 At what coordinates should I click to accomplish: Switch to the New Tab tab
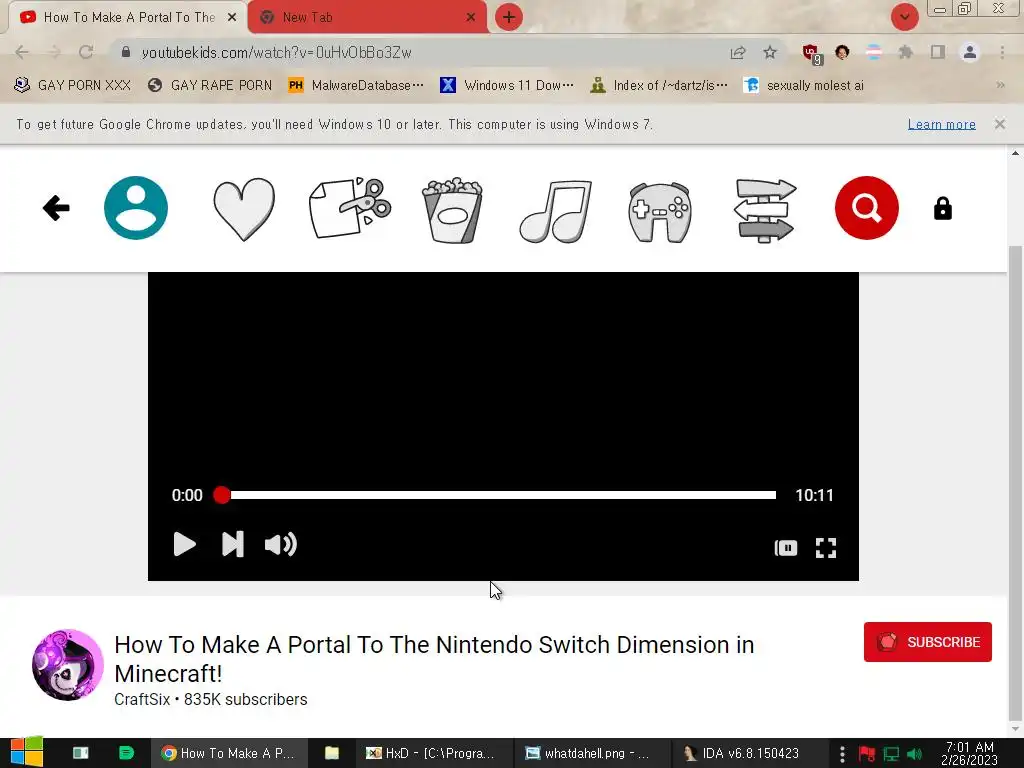pyautogui.click(x=368, y=18)
